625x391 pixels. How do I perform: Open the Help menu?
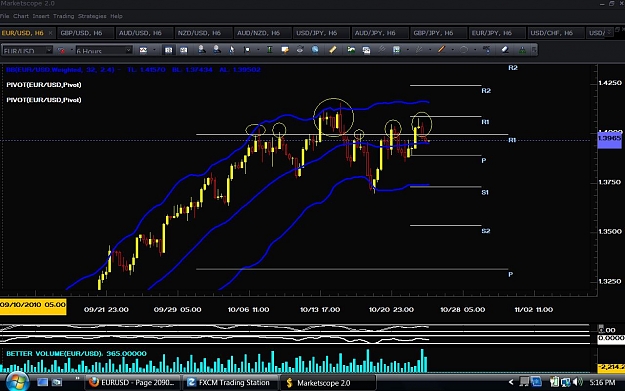tap(116, 16)
